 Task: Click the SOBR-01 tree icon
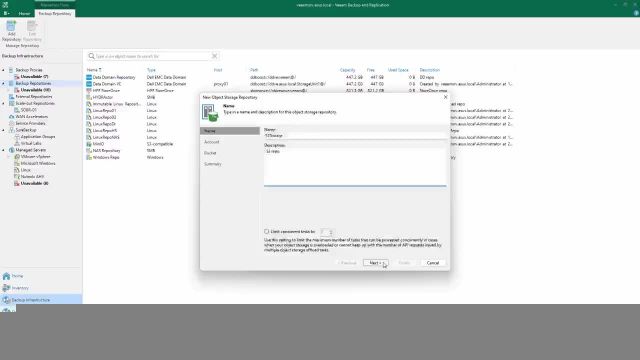tap(17, 110)
